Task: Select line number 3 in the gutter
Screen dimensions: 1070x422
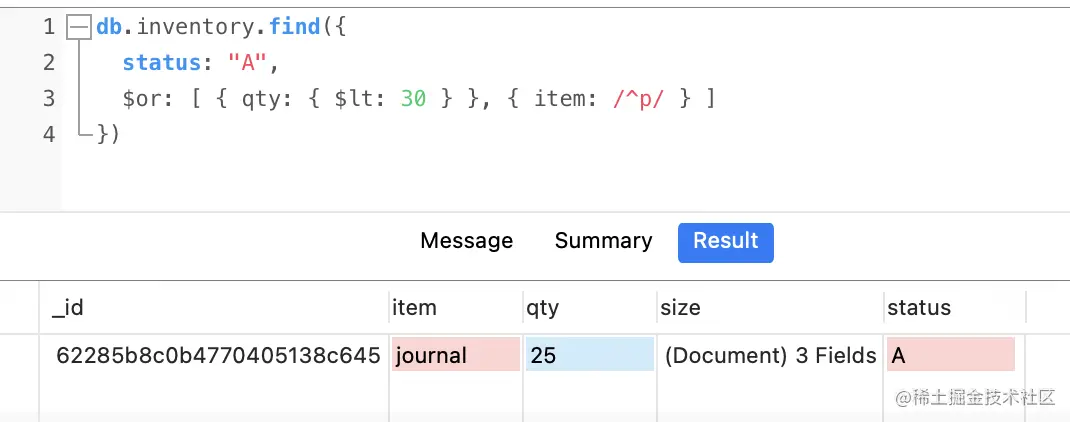Action: 49,99
